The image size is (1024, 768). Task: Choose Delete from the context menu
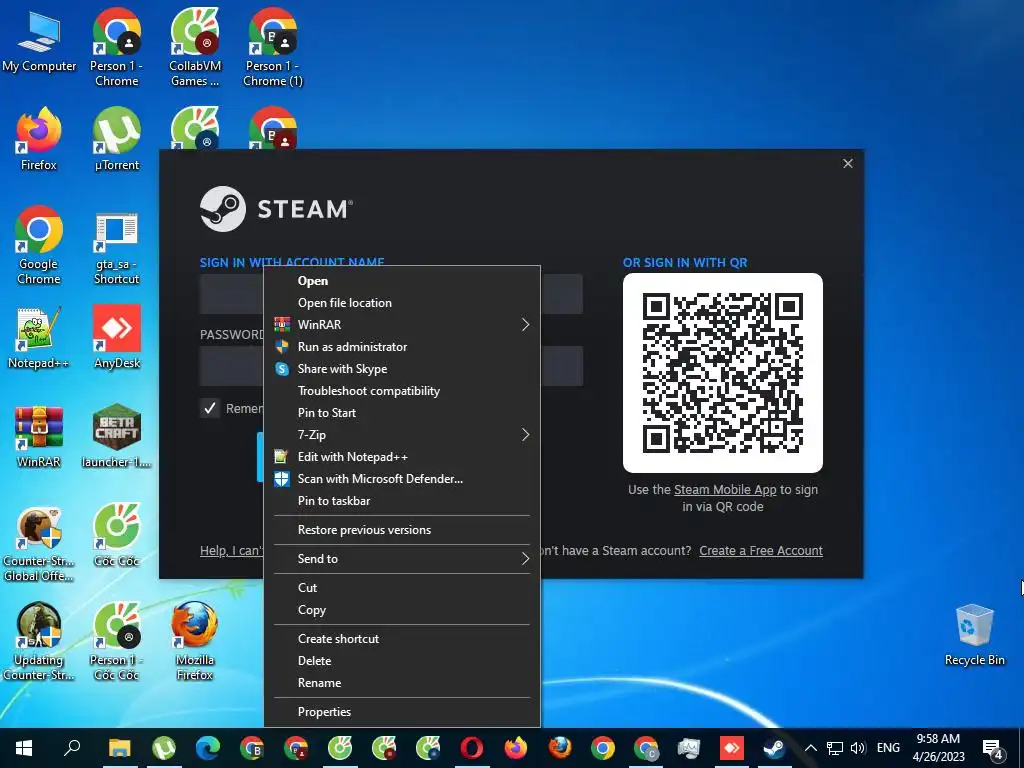402,661
